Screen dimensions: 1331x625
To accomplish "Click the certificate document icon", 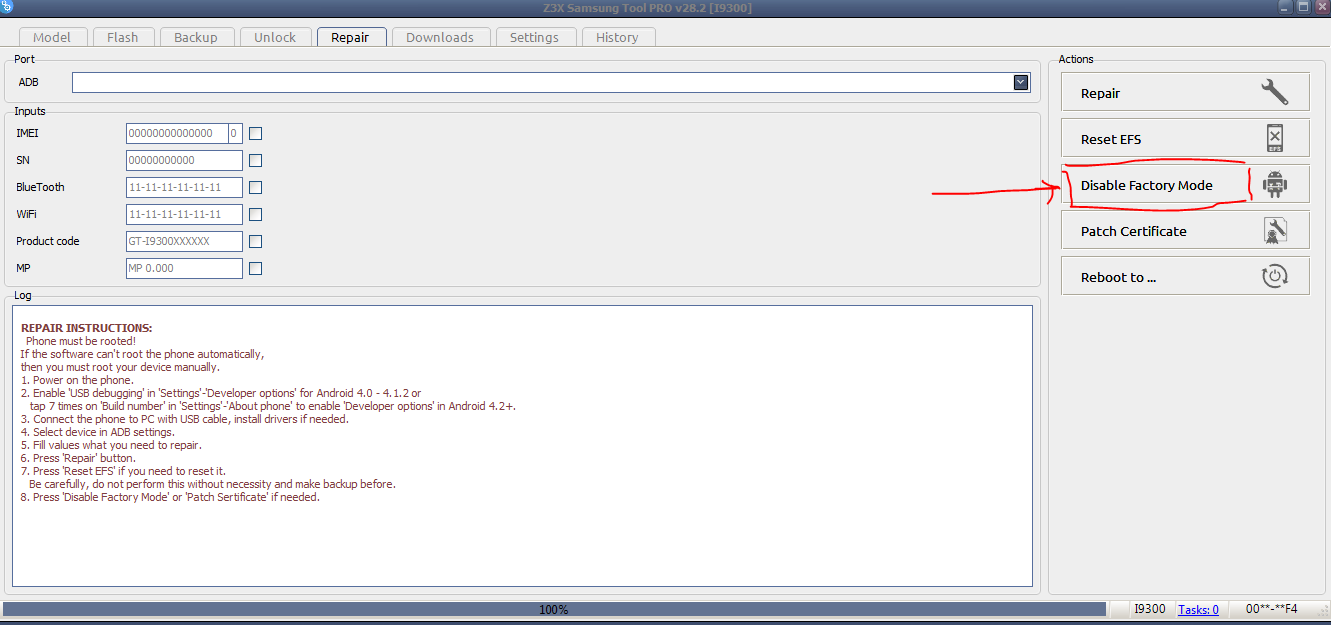I will (x=1274, y=230).
